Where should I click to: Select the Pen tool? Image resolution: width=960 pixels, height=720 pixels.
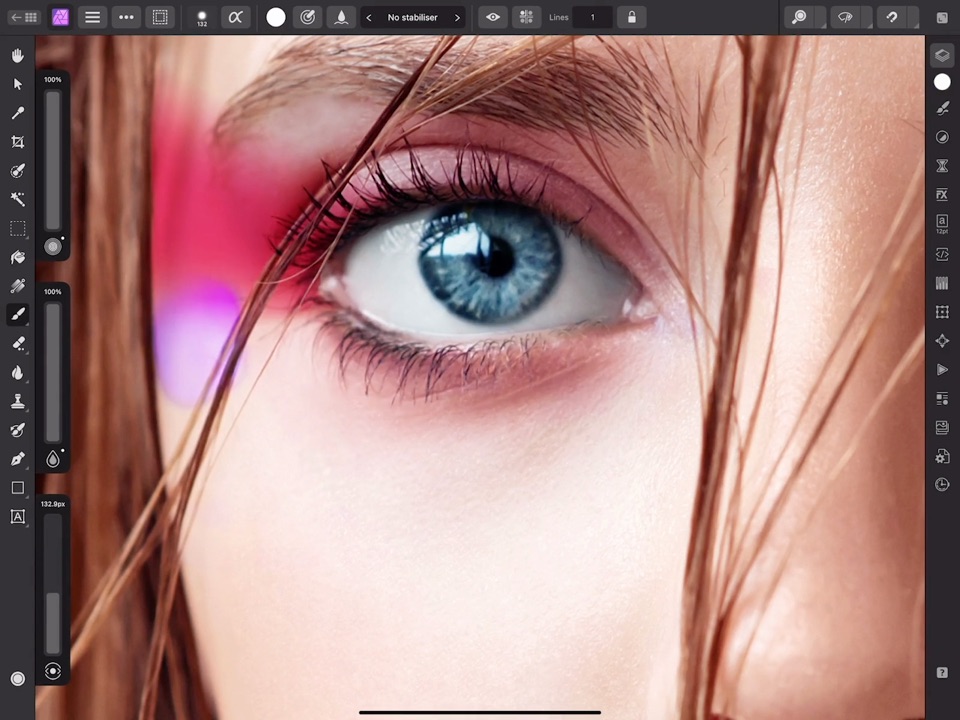pos(17,459)
